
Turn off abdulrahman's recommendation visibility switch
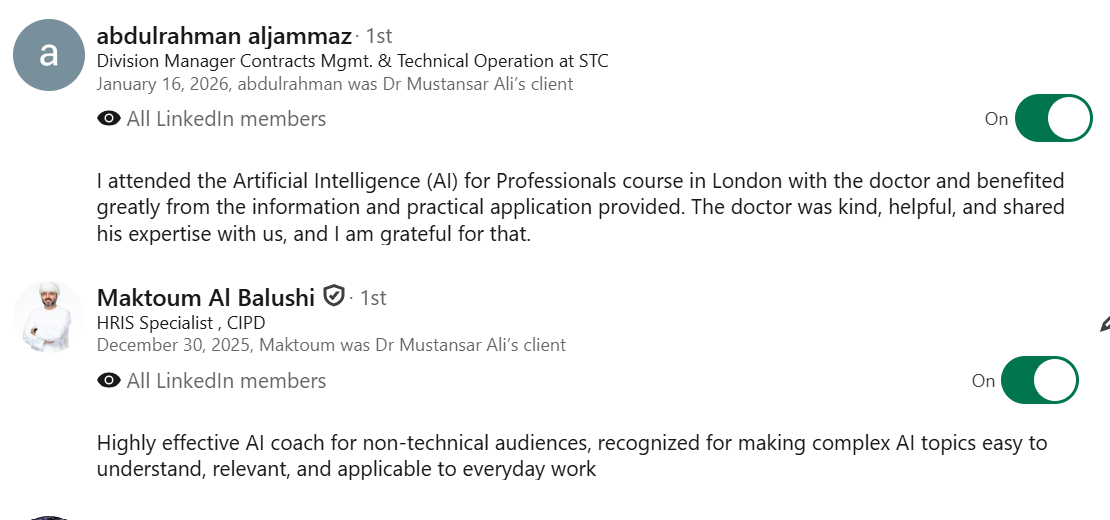pos(1053,119)
